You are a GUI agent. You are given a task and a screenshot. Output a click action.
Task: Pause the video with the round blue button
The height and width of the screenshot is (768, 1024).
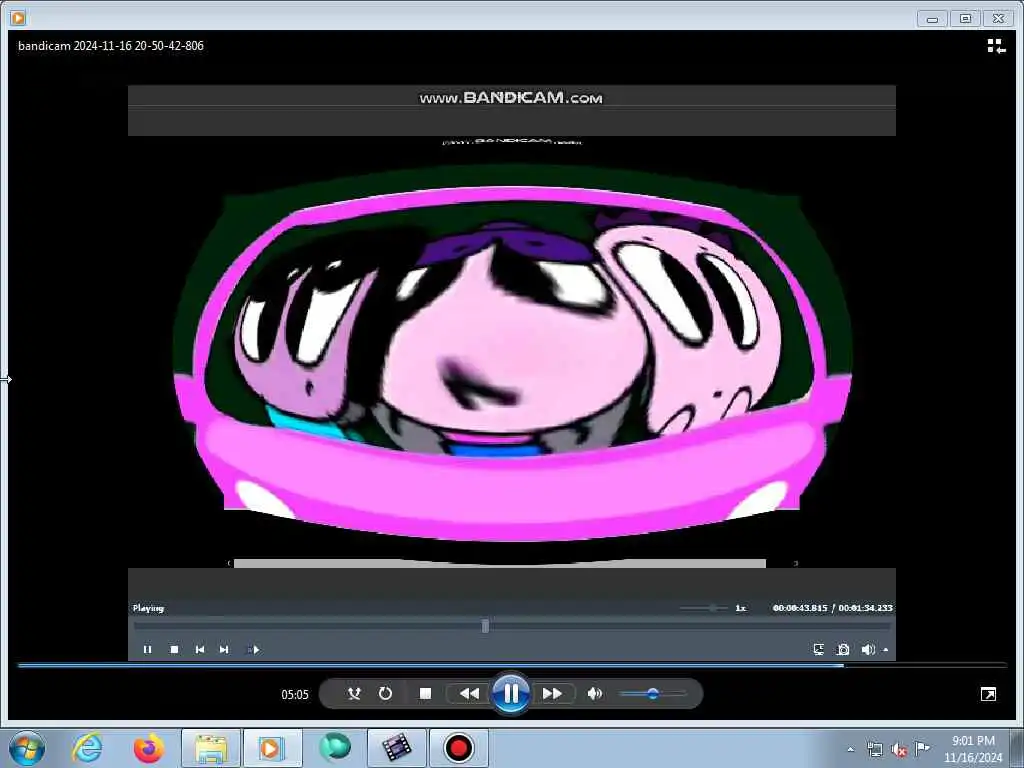coord(511,694)
